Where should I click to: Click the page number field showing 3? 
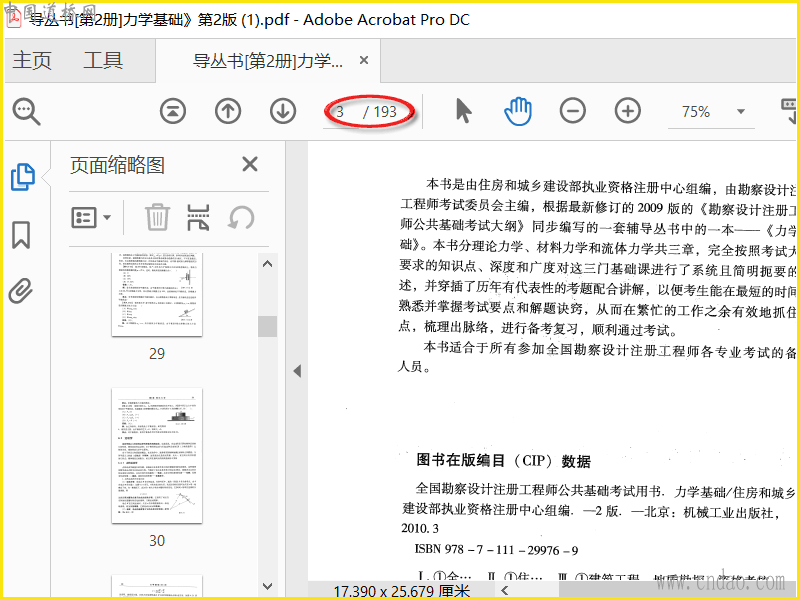340,111
